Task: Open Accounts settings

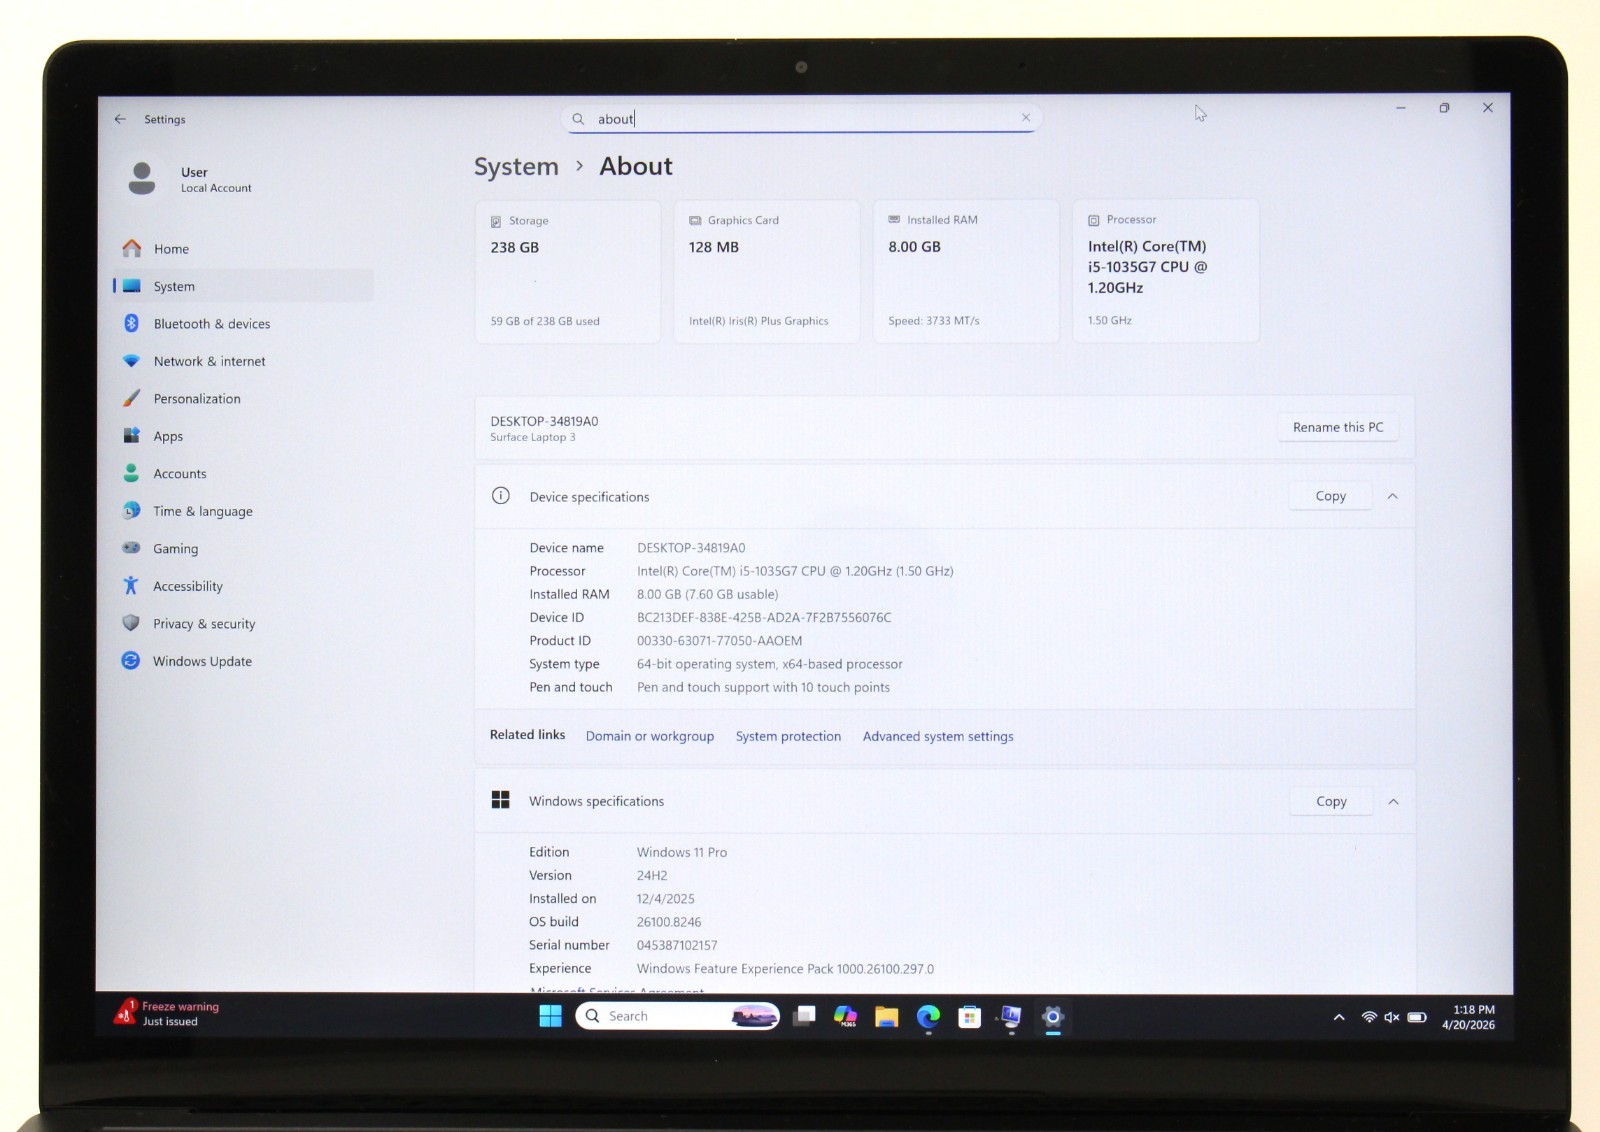Action: (242, 474)
